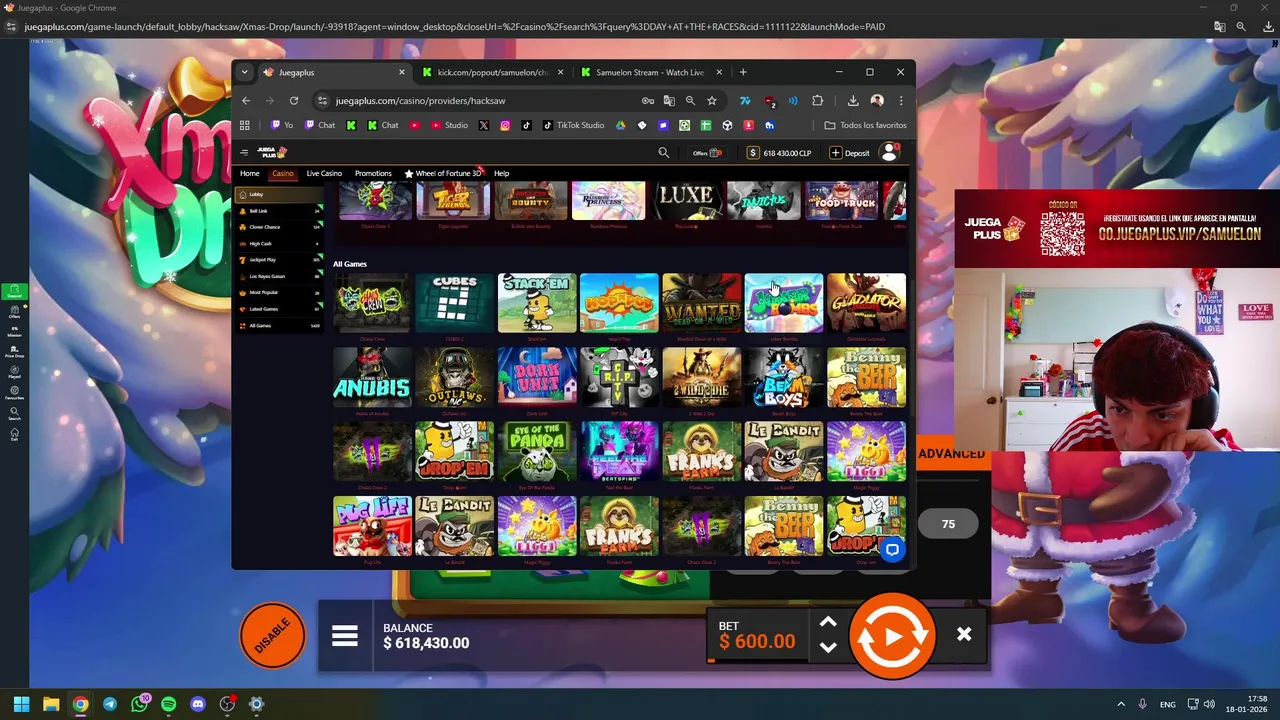
Task: Open Wheel of Fortune 3D menu item
Action: pos(443,173)
